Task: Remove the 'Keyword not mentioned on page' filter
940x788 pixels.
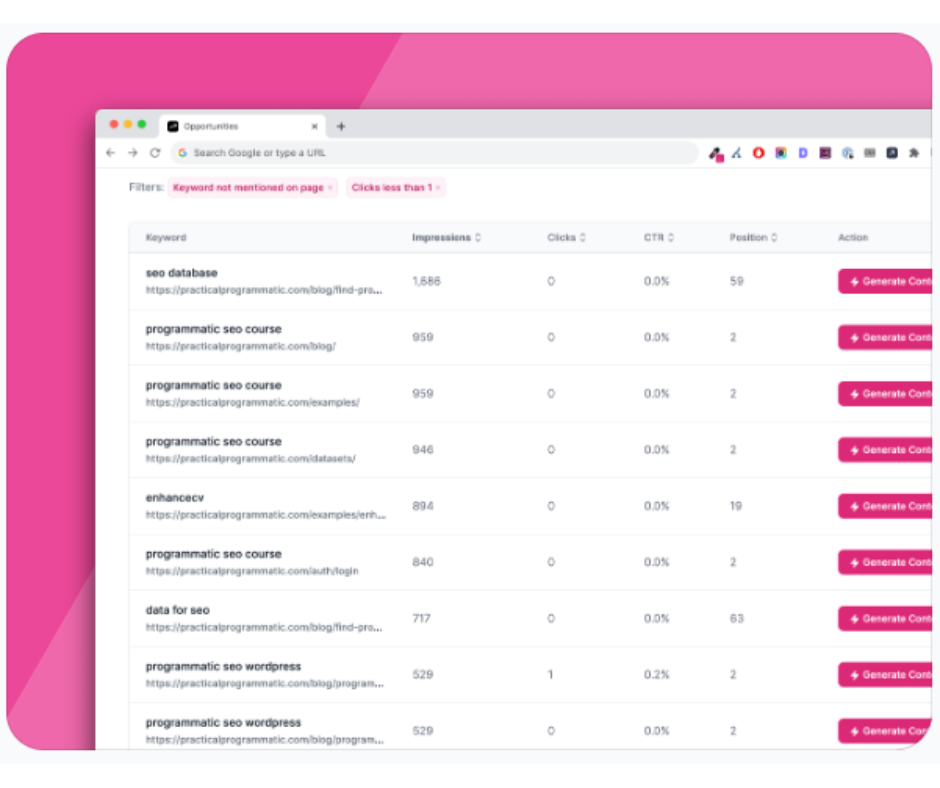Action: 330,188
